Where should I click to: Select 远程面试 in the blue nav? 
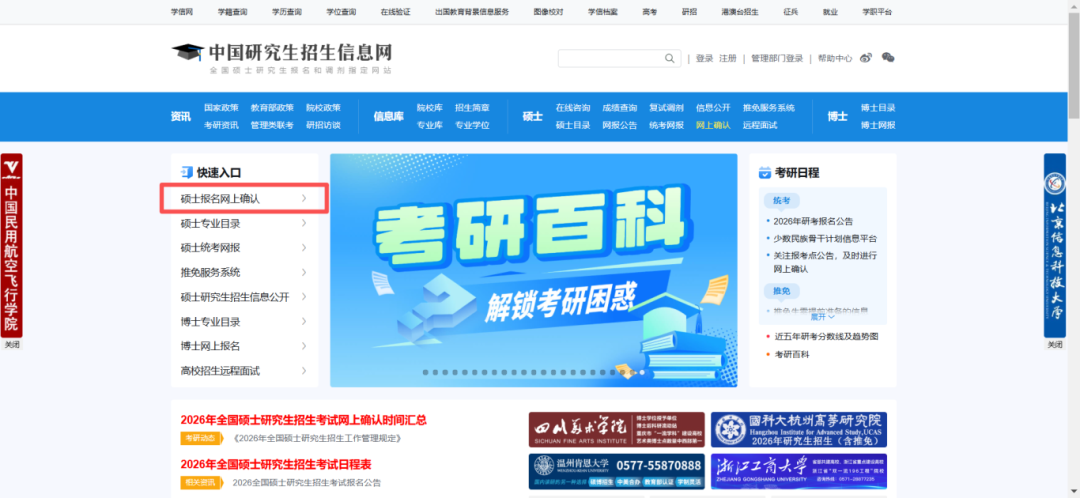point(760,125)
